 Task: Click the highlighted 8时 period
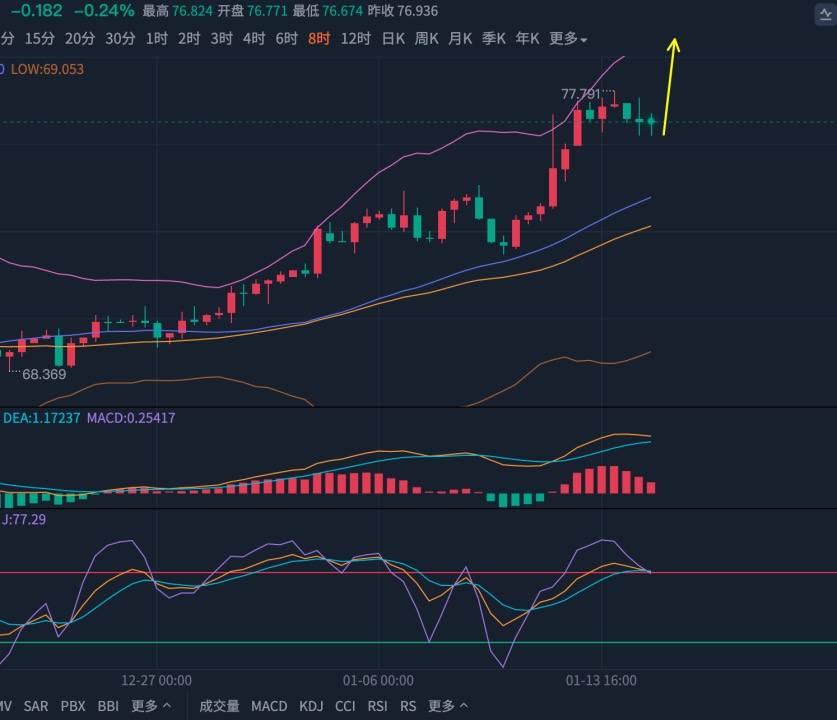tap(319, 38)
